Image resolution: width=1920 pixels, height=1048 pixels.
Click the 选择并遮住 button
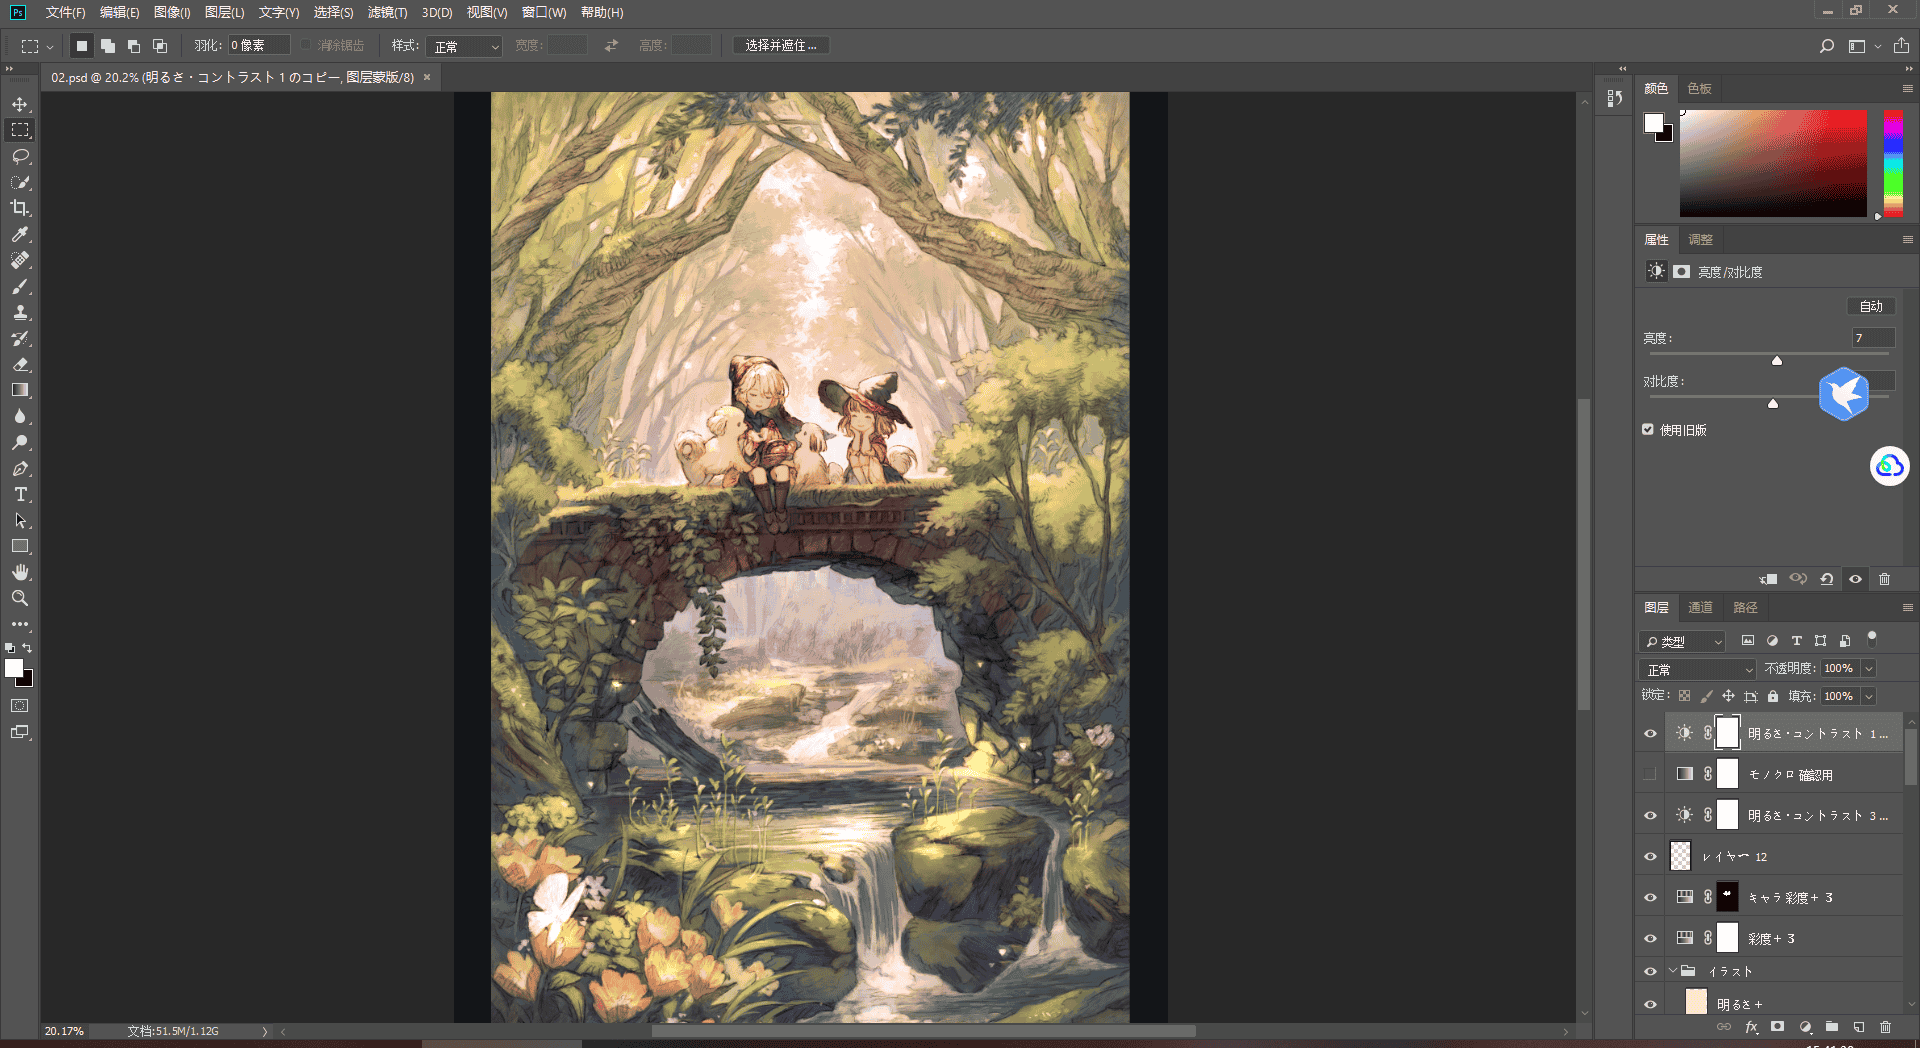click(x=781, y=46)
